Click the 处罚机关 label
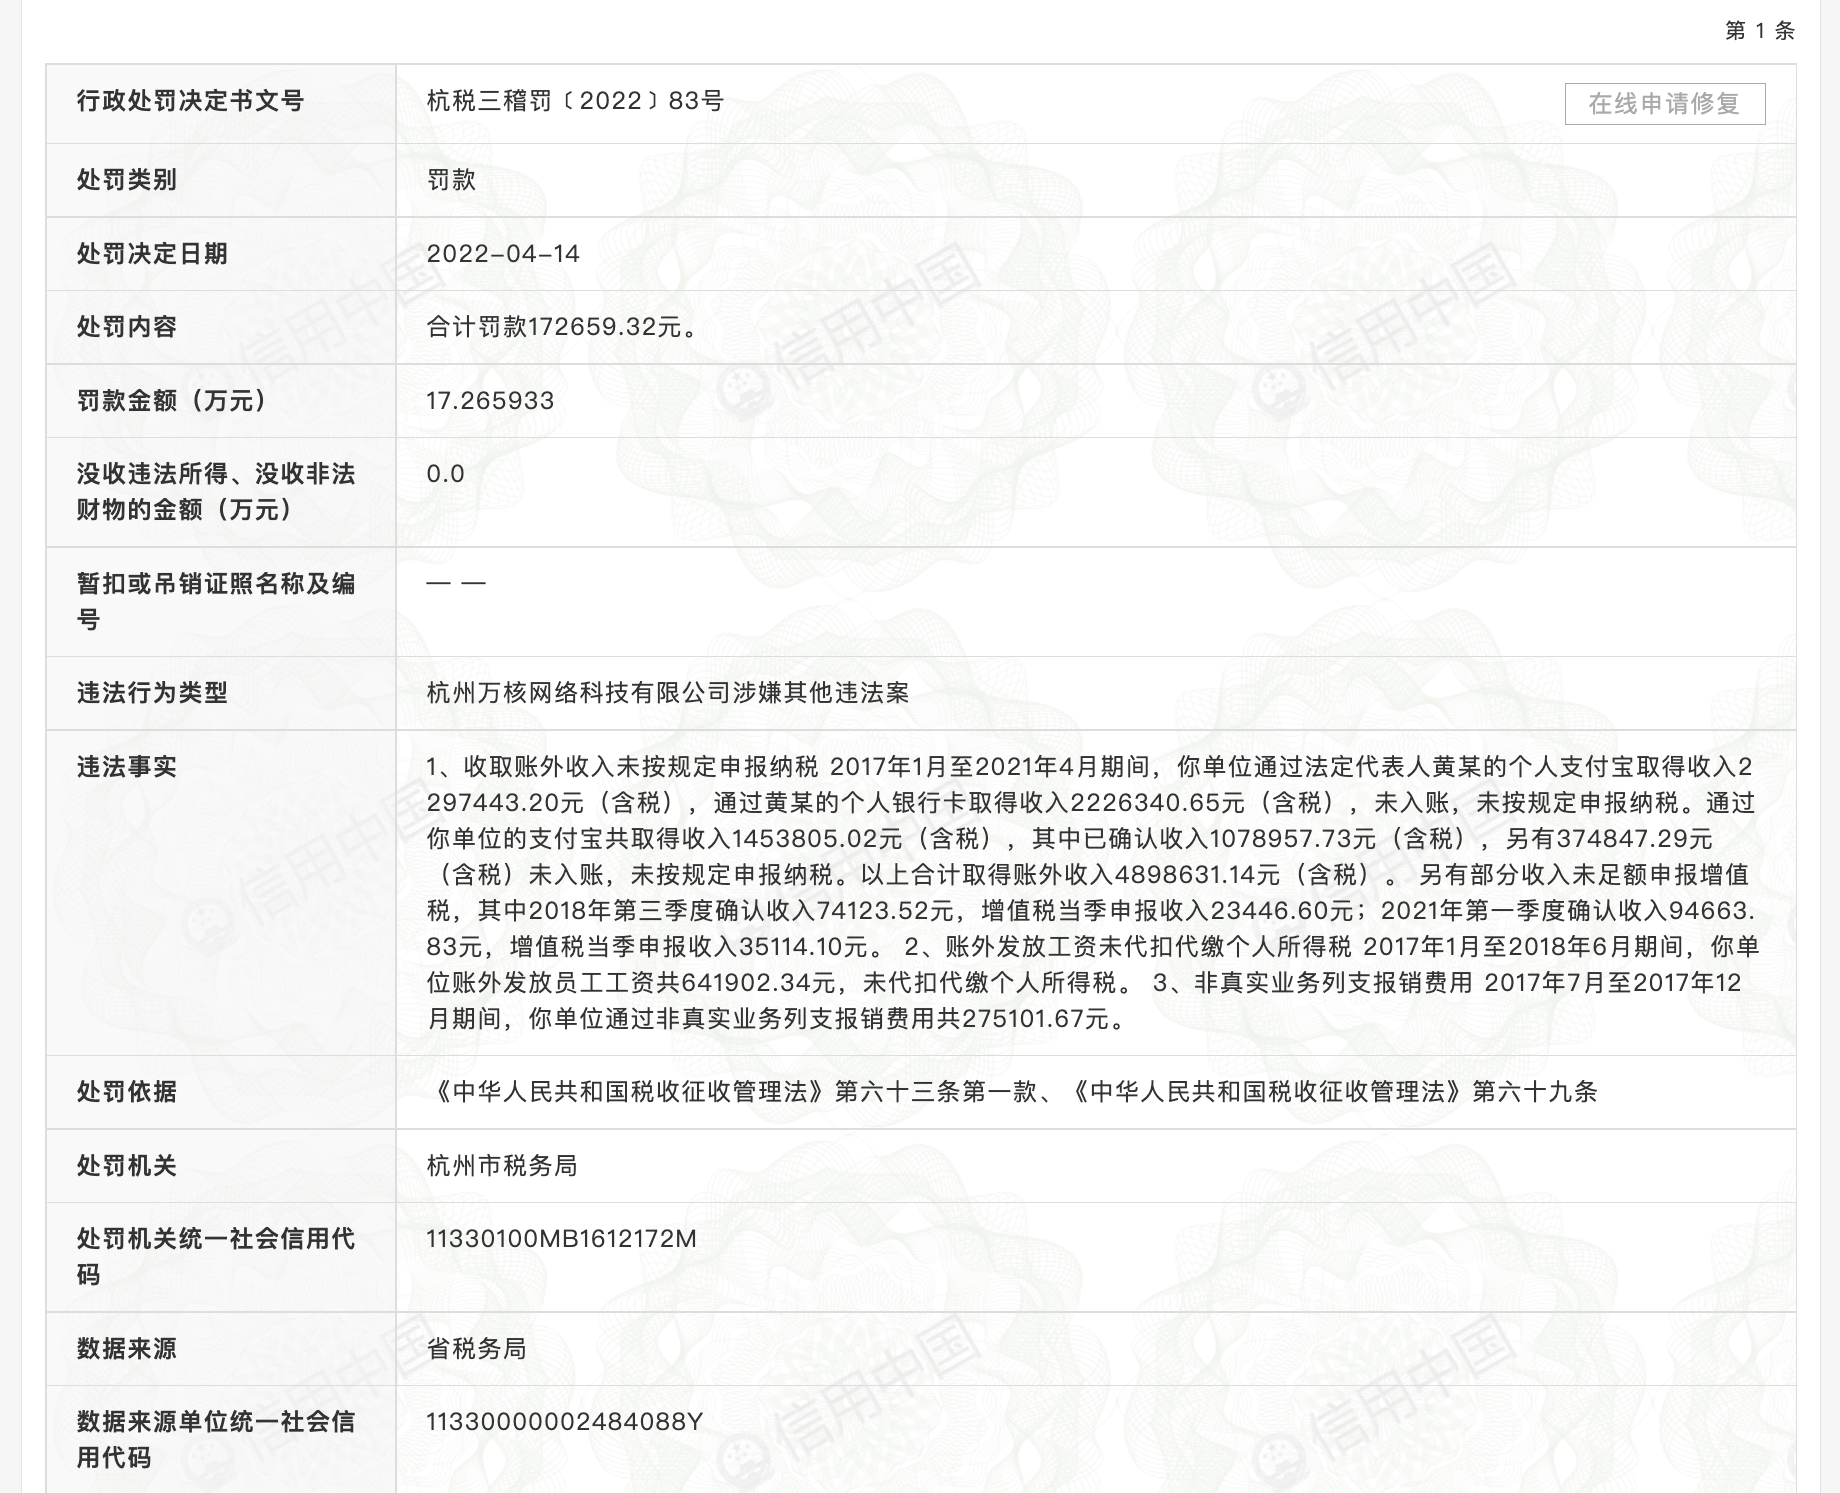Screen dimensions: 1840x1493 [127, 1166]
